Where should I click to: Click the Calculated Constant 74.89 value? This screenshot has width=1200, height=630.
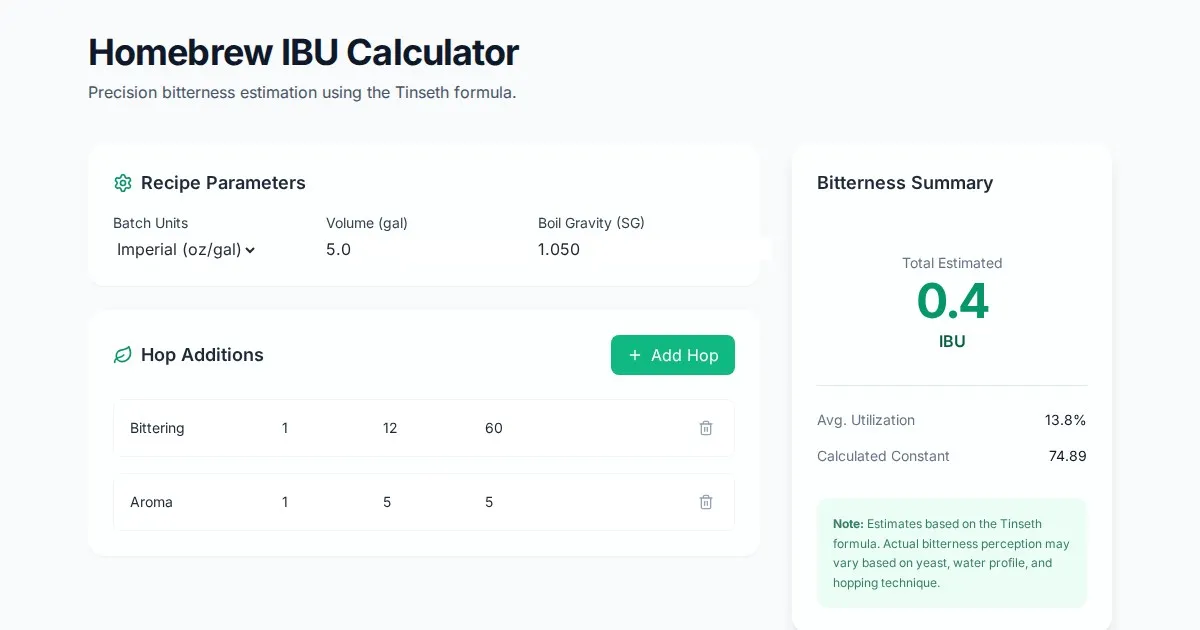pos(1067,456)
